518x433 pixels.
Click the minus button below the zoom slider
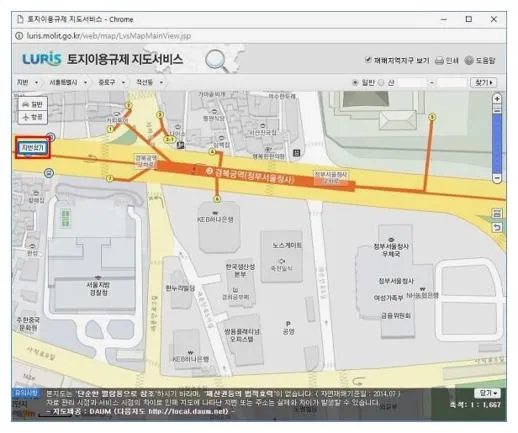[497, 178]
